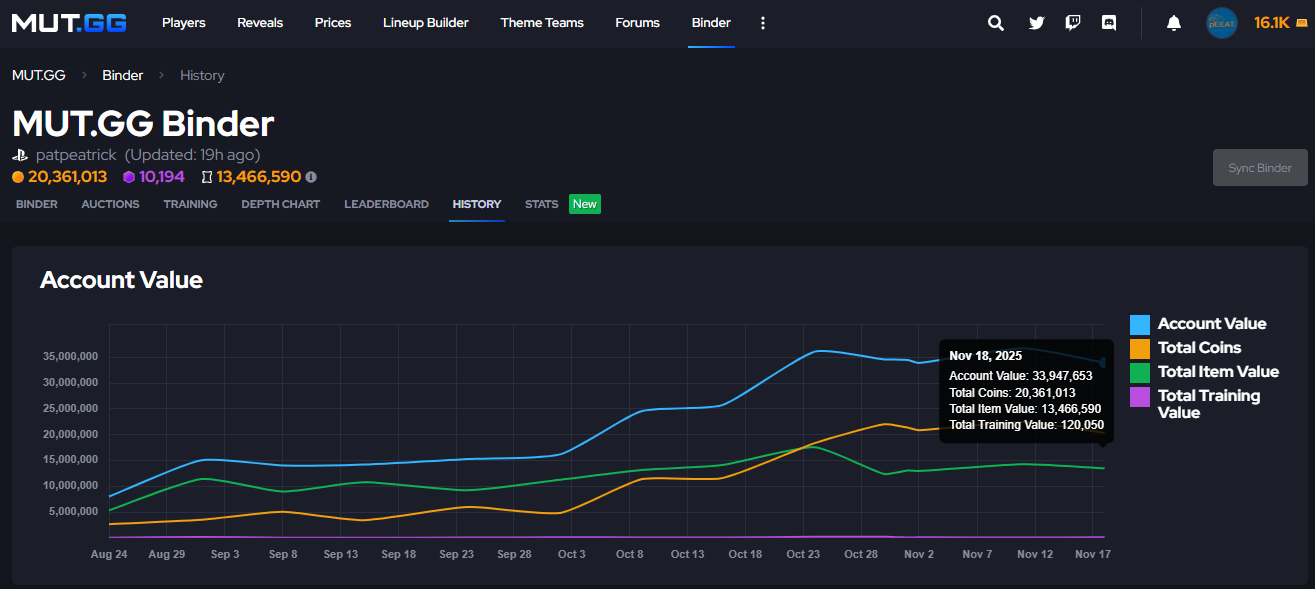Hide the Total Item Value series
This screenshot has width=1315, height=589.
pos(1217,372)
